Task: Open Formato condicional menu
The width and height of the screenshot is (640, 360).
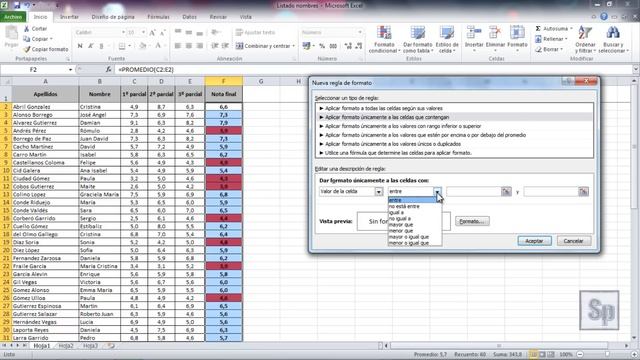Action: 384,40
